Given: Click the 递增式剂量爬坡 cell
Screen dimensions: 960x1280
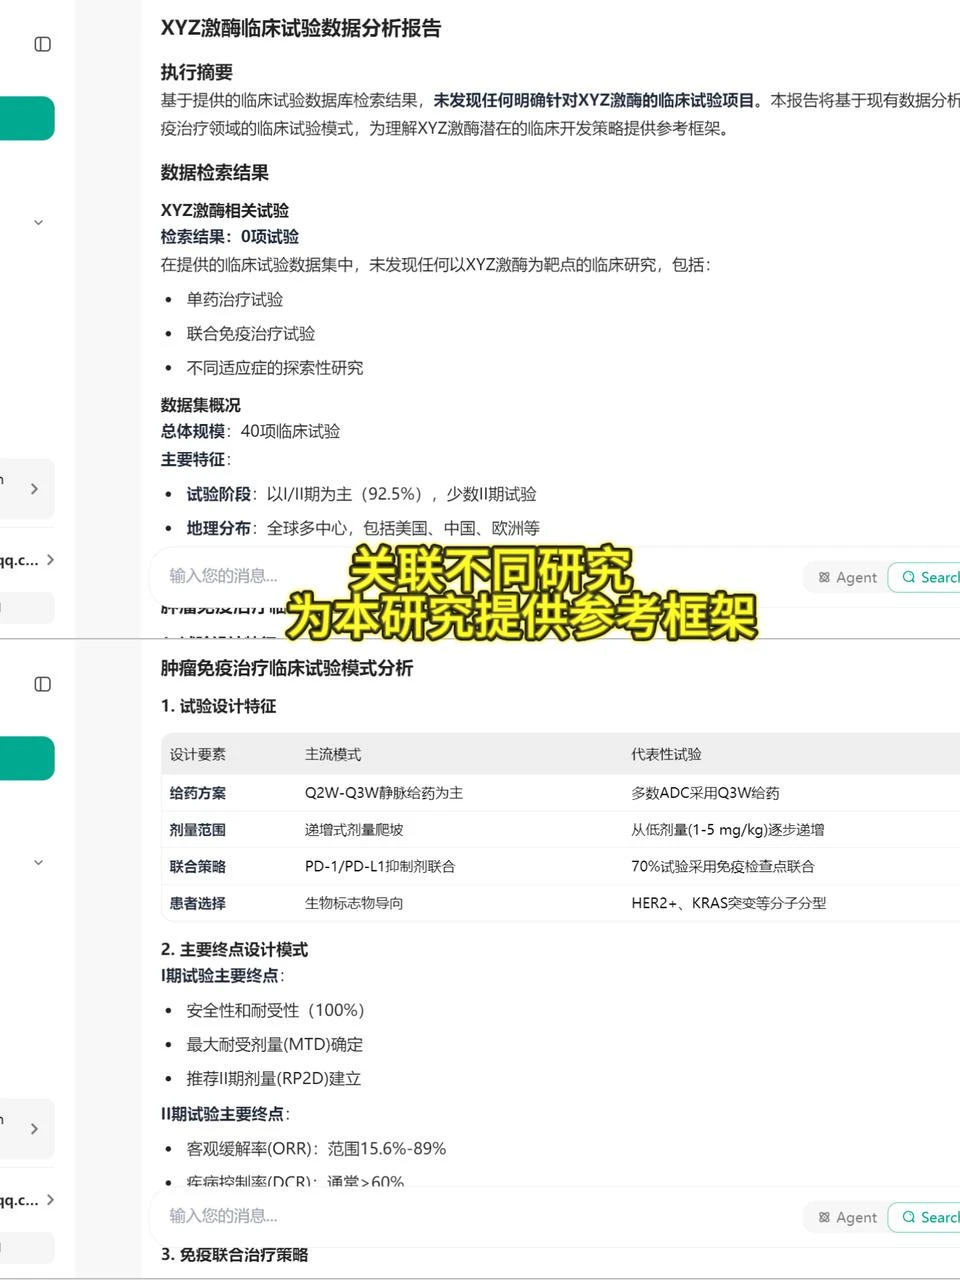Looking at the screenshot, I should (x=354, y=830).
